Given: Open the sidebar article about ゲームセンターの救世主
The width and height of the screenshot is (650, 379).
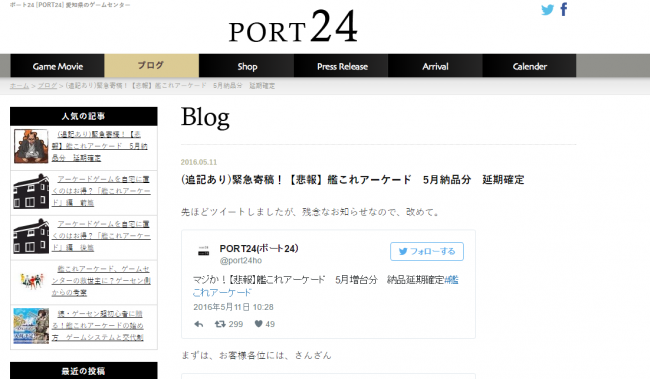Looking at the screenshot, I should tap(101, 281).
